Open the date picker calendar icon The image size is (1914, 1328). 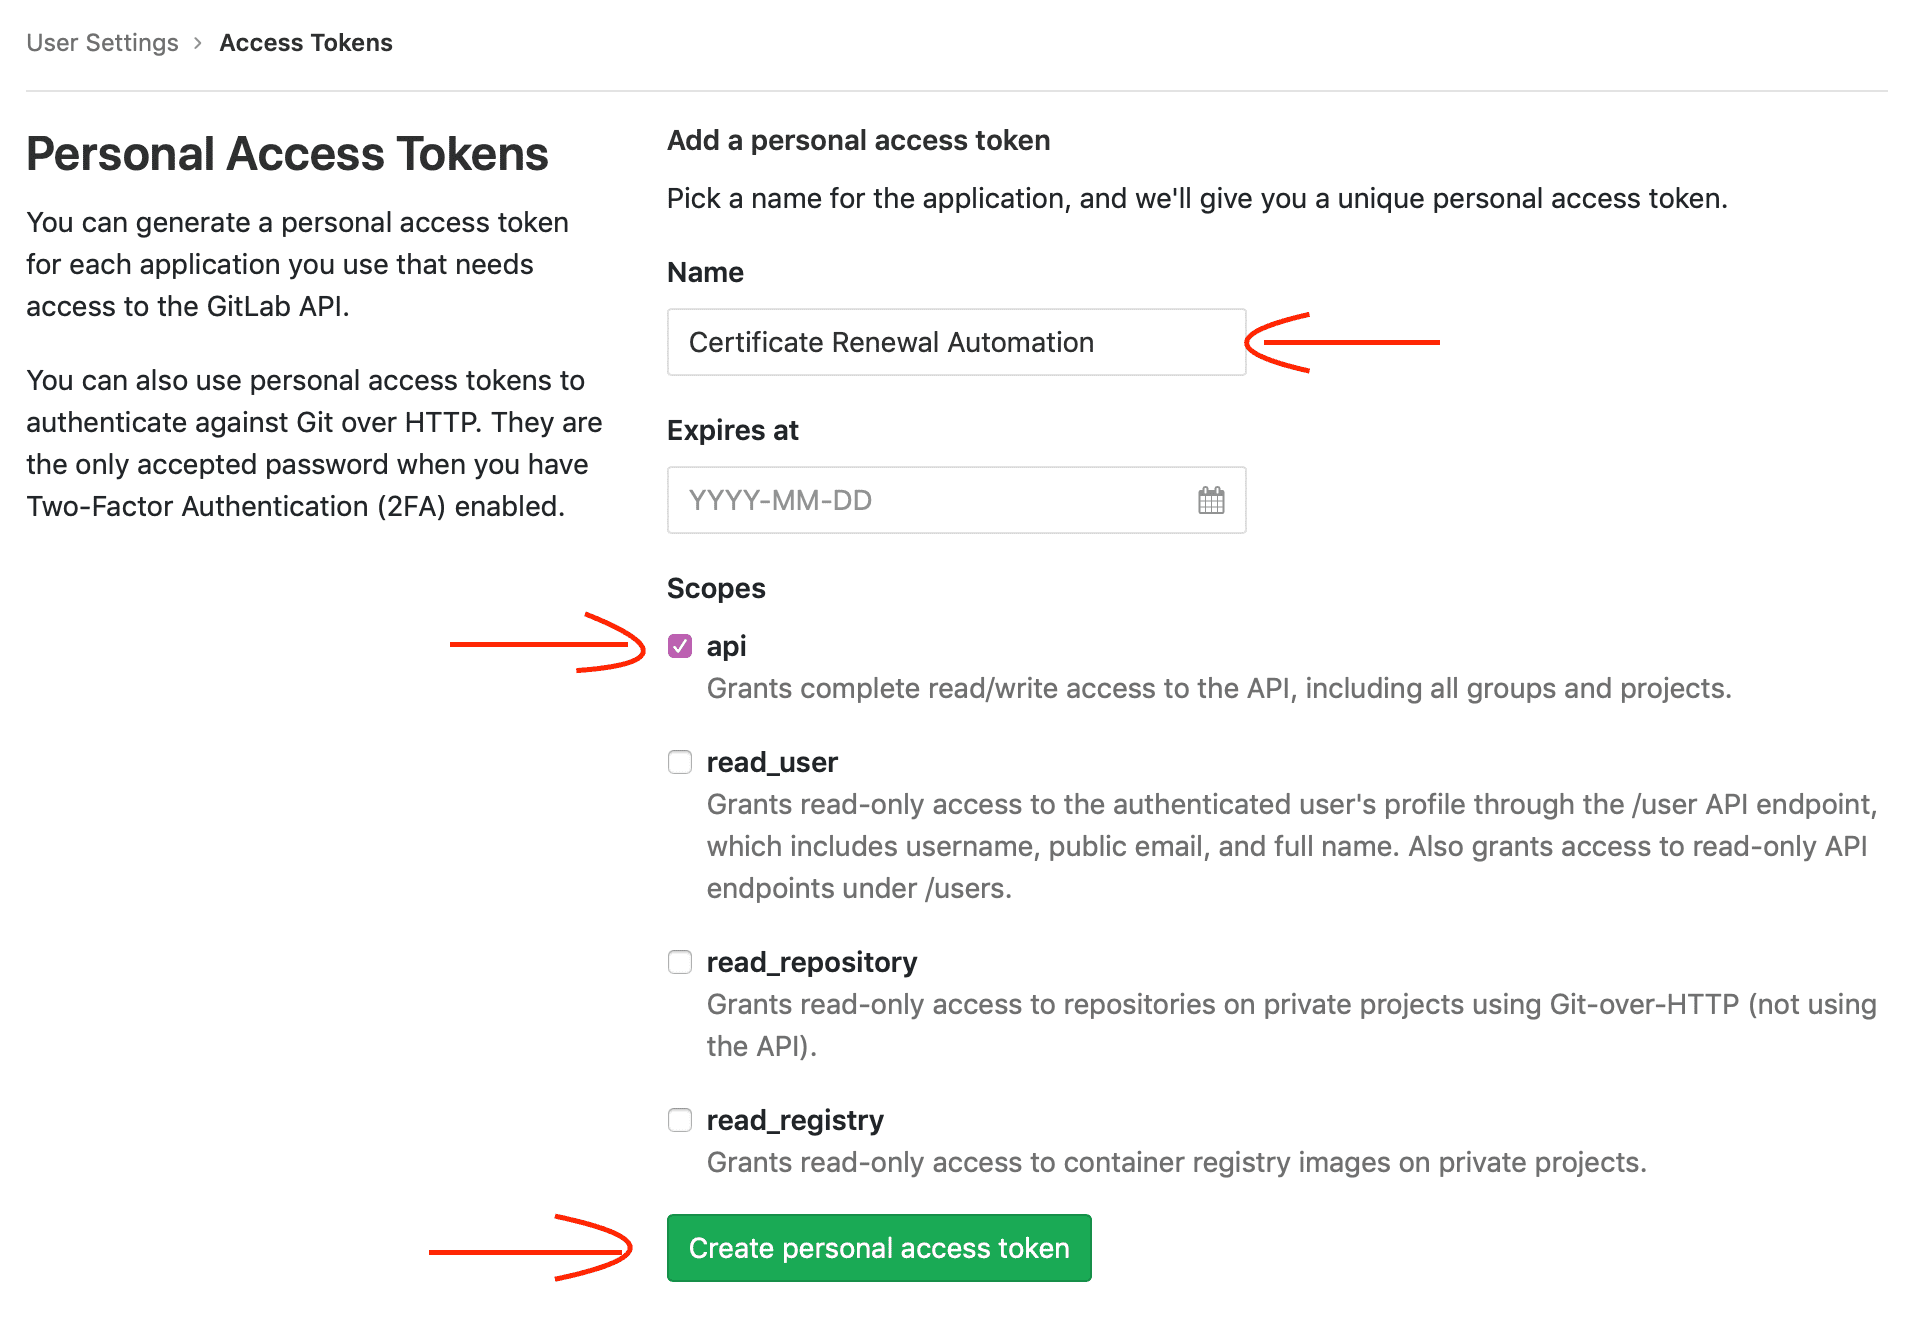[1211, 500]
